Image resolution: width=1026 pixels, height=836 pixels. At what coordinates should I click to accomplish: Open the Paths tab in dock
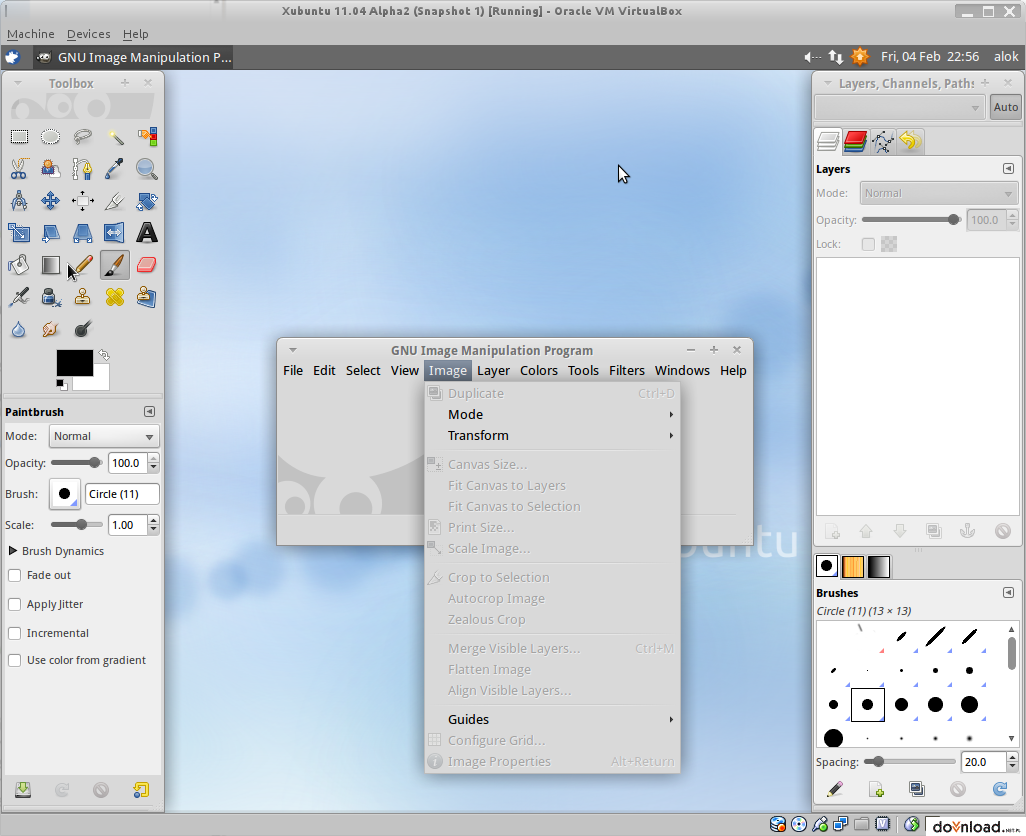coord(883,141)
